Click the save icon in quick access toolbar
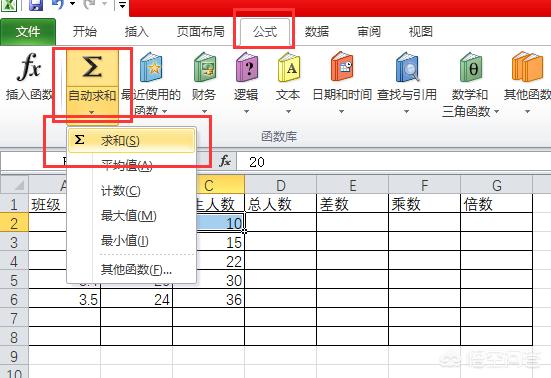Viewport: 551px width, 378px height. (35, 5)
